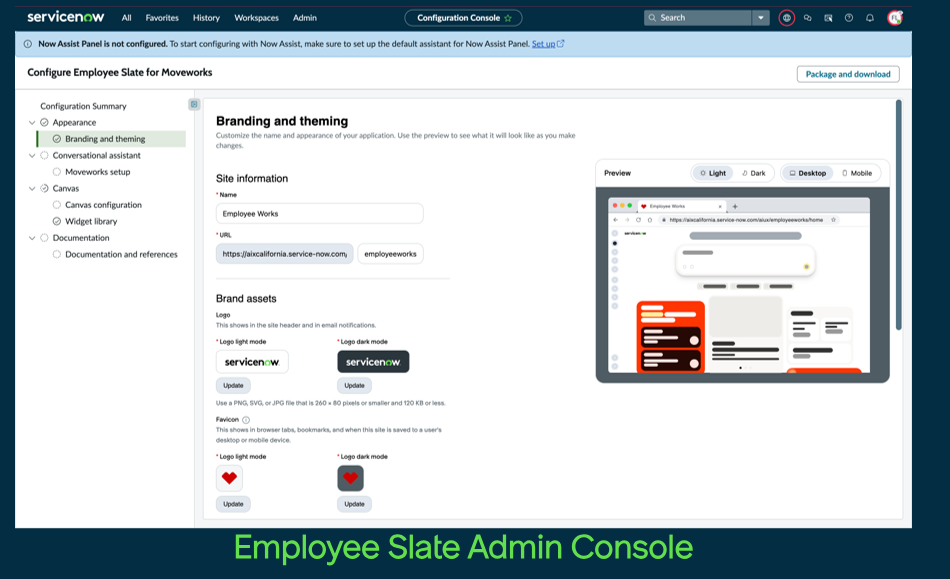Switch preview to Desktop view
Image resolution: width=950 pixels, height=579 pixels.
807,173
